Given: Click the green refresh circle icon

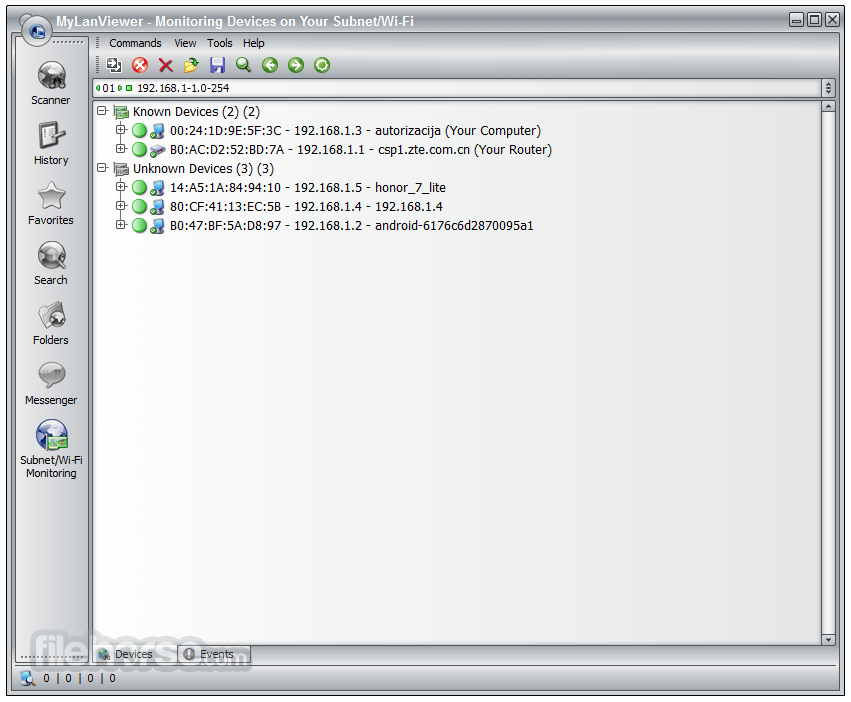Looking at the screenshot, I should pos(322,65).
